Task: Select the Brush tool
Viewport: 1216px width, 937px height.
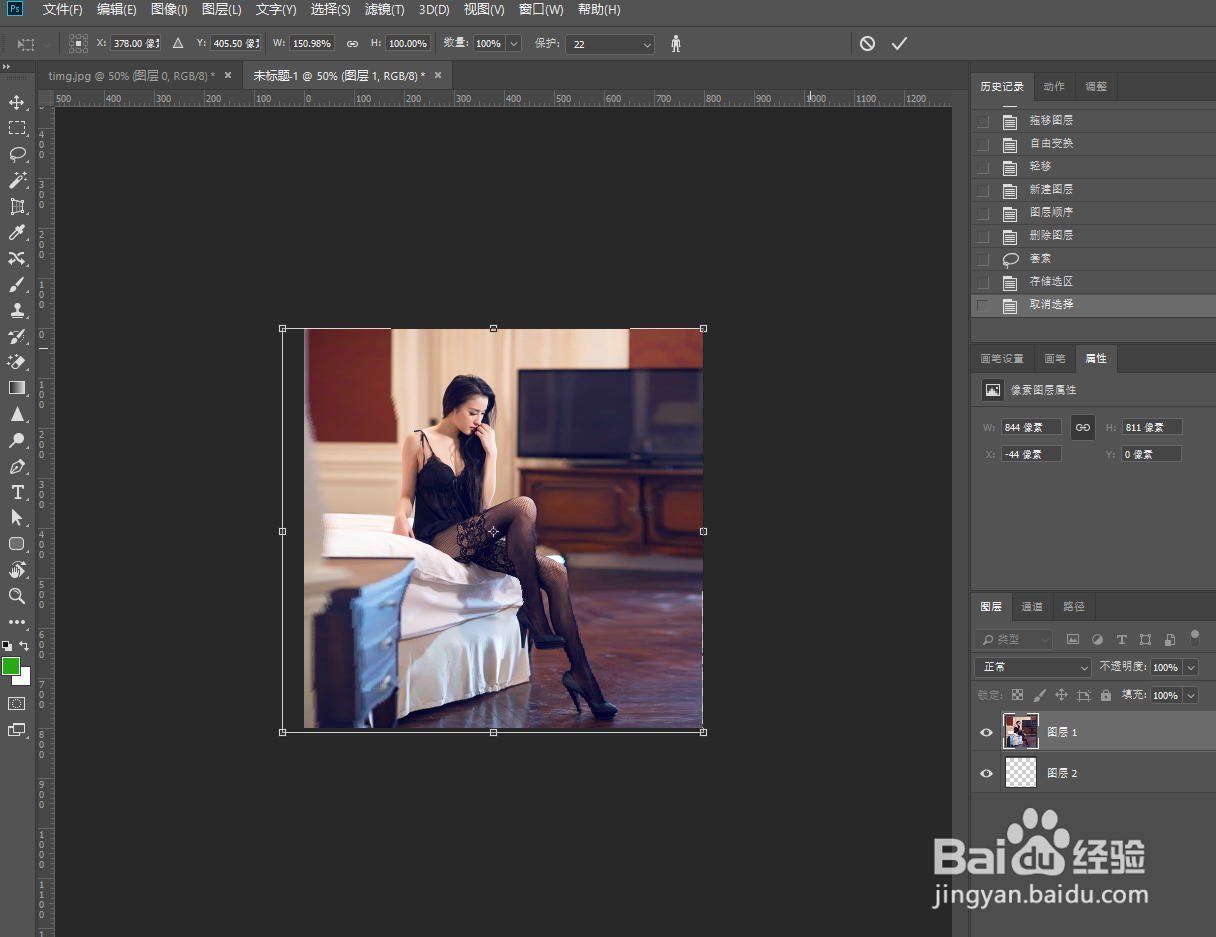Action: coord(17,284)
